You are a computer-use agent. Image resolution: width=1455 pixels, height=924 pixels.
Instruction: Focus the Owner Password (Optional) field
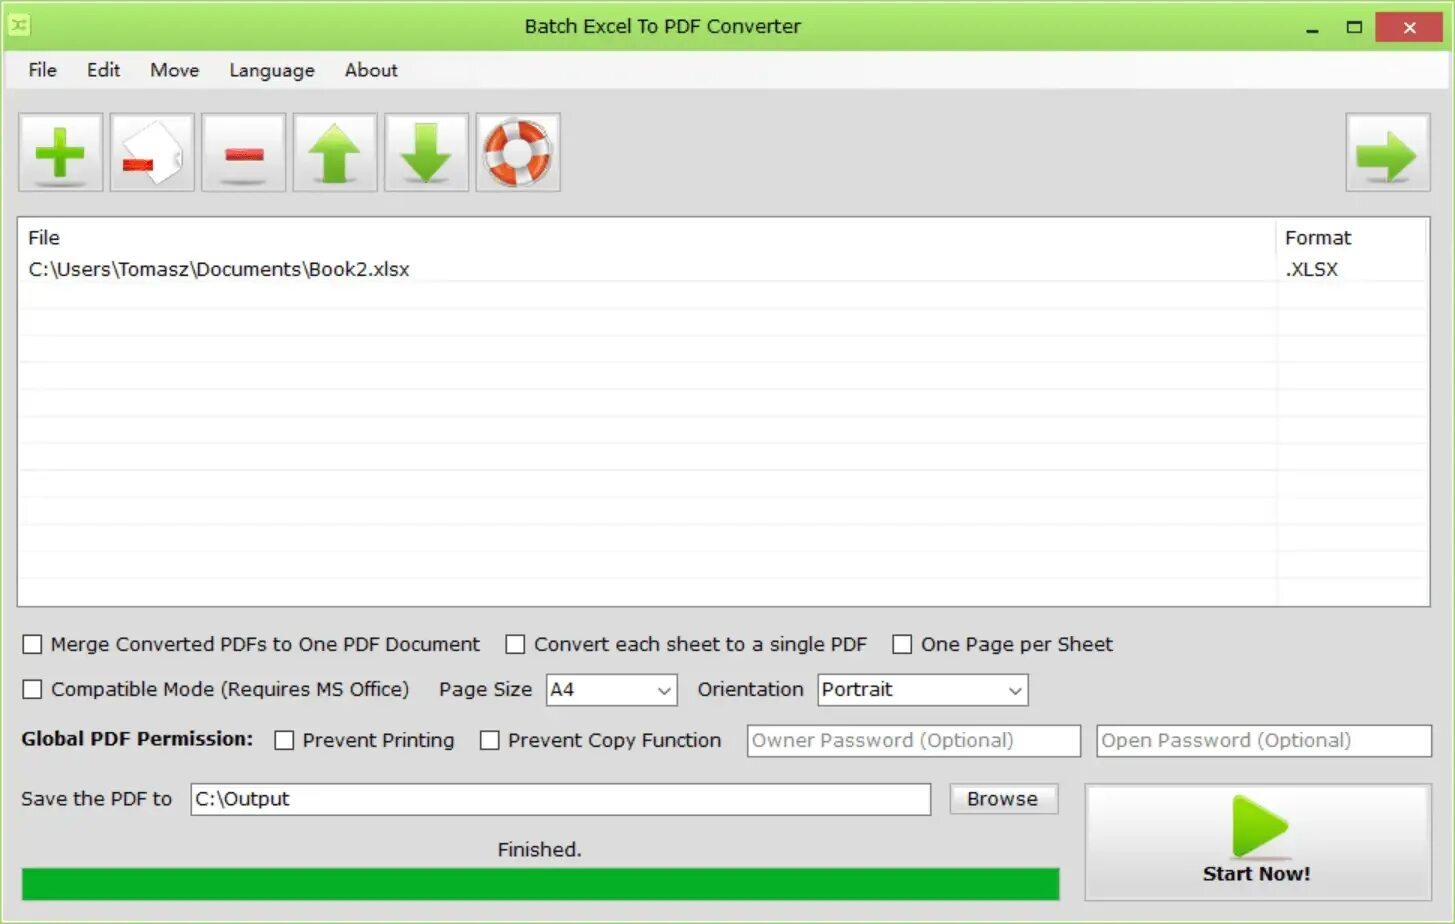click(913, 741)
